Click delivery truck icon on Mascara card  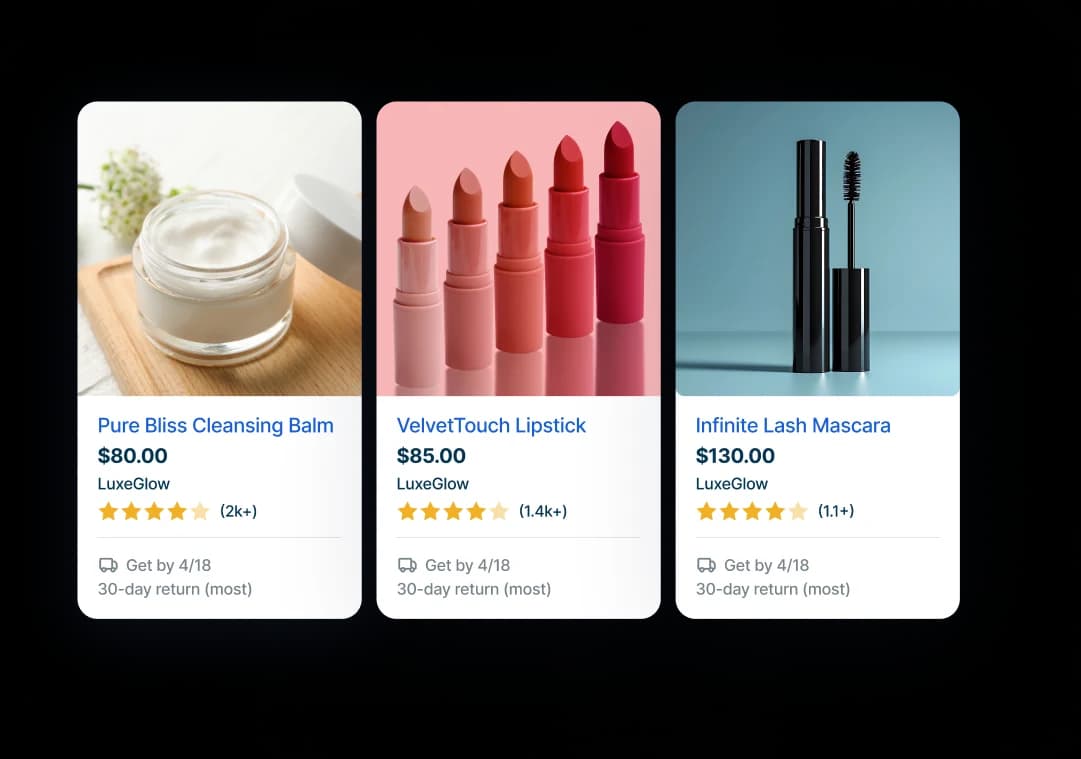707,565
